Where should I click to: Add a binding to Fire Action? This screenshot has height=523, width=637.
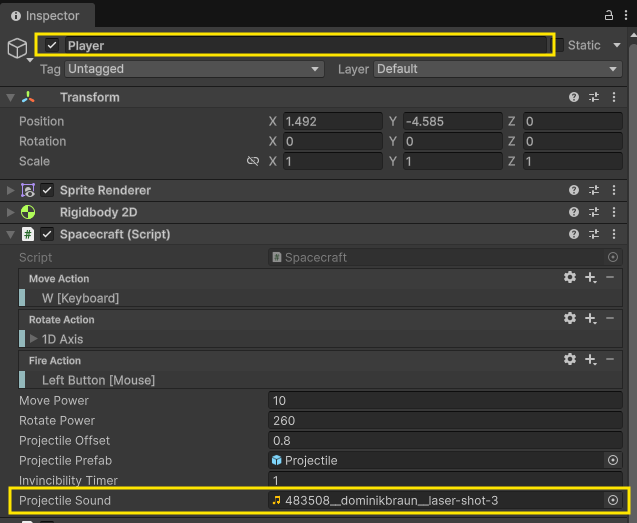pyautogui.click(x=590, y=360)
